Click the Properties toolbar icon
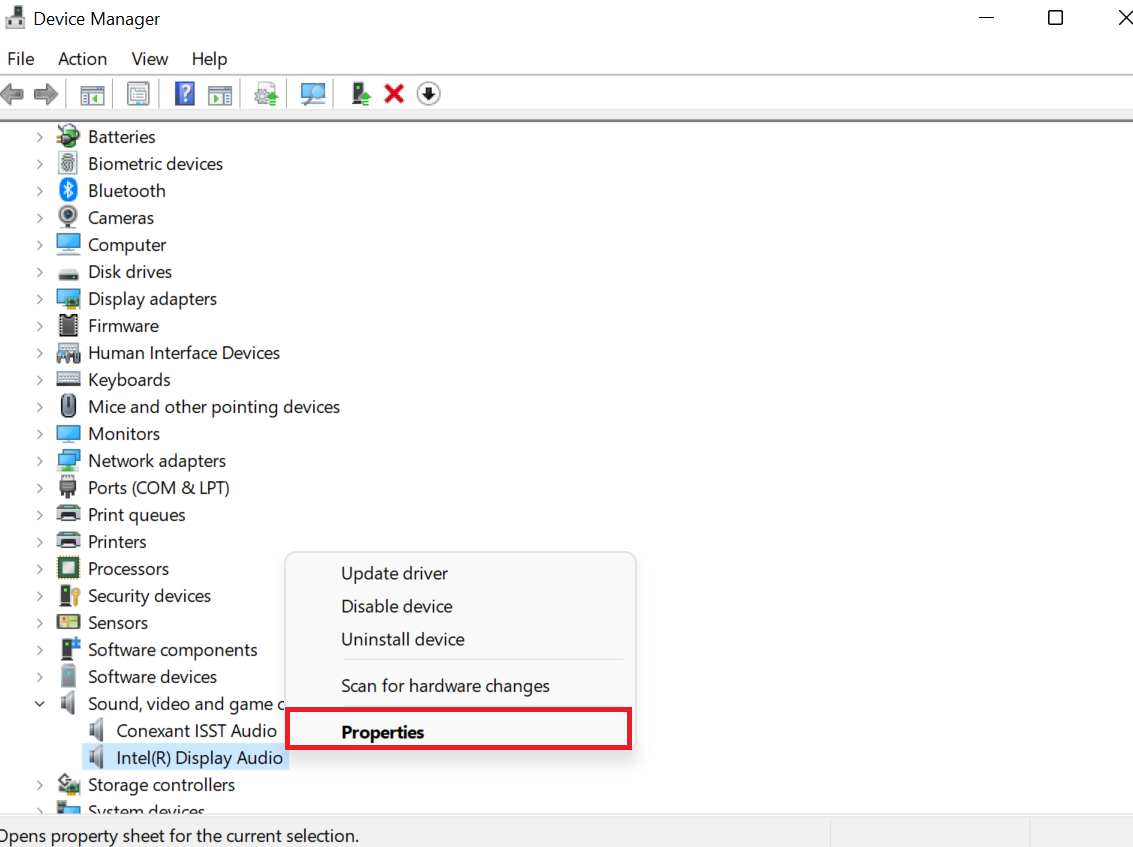The image size is (1133, 847). coord(138,94)
